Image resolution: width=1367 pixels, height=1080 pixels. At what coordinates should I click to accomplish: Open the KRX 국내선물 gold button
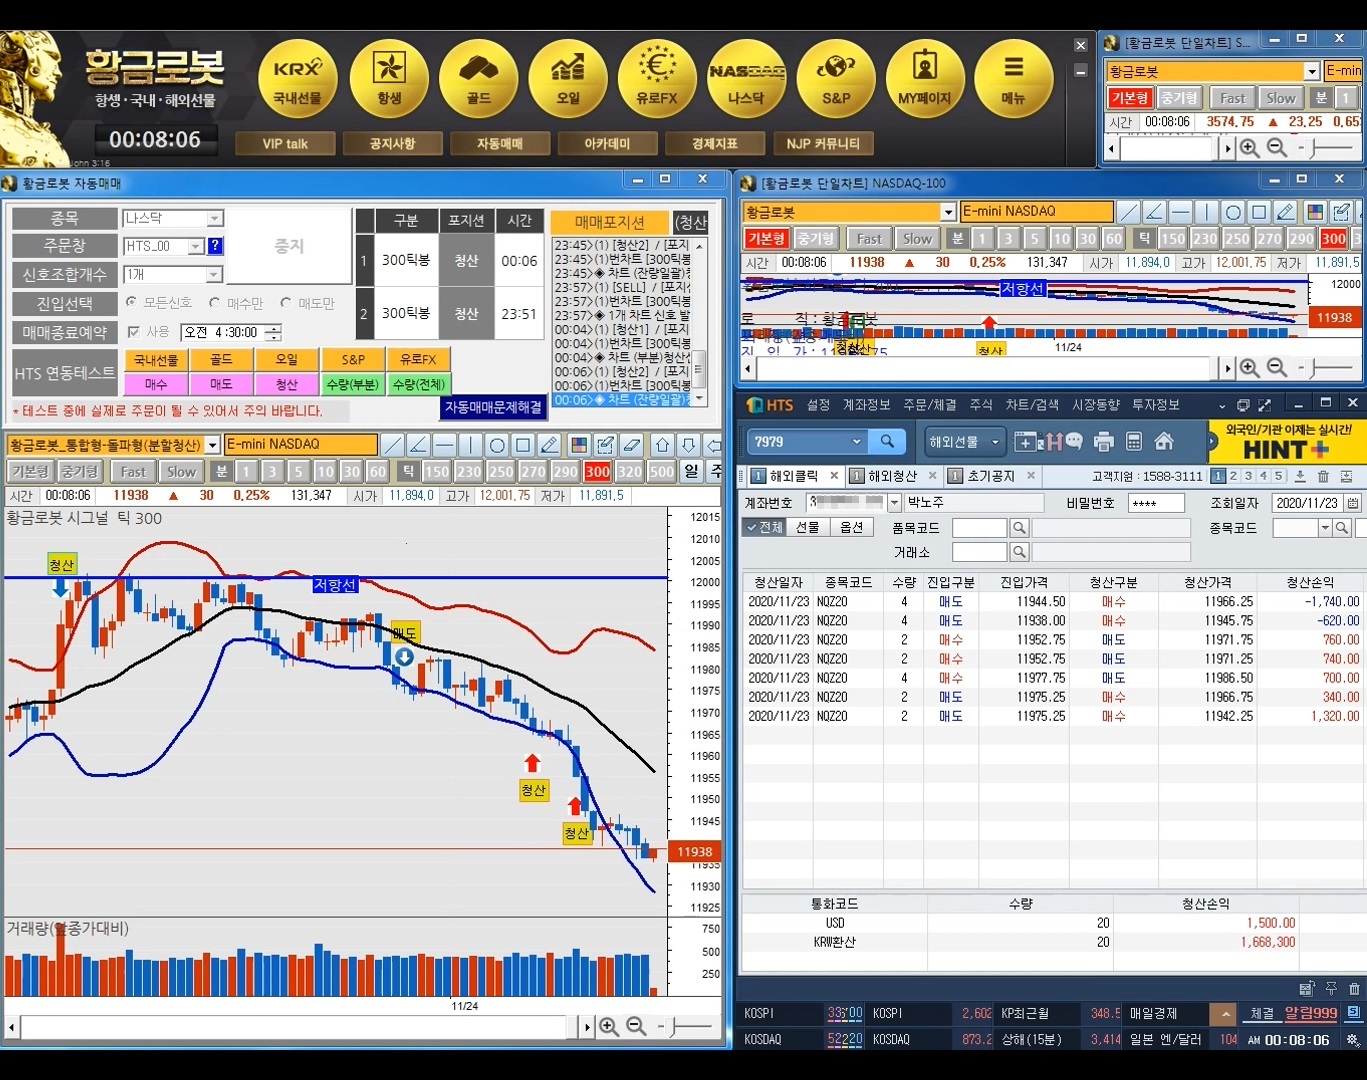coord(298,80)
